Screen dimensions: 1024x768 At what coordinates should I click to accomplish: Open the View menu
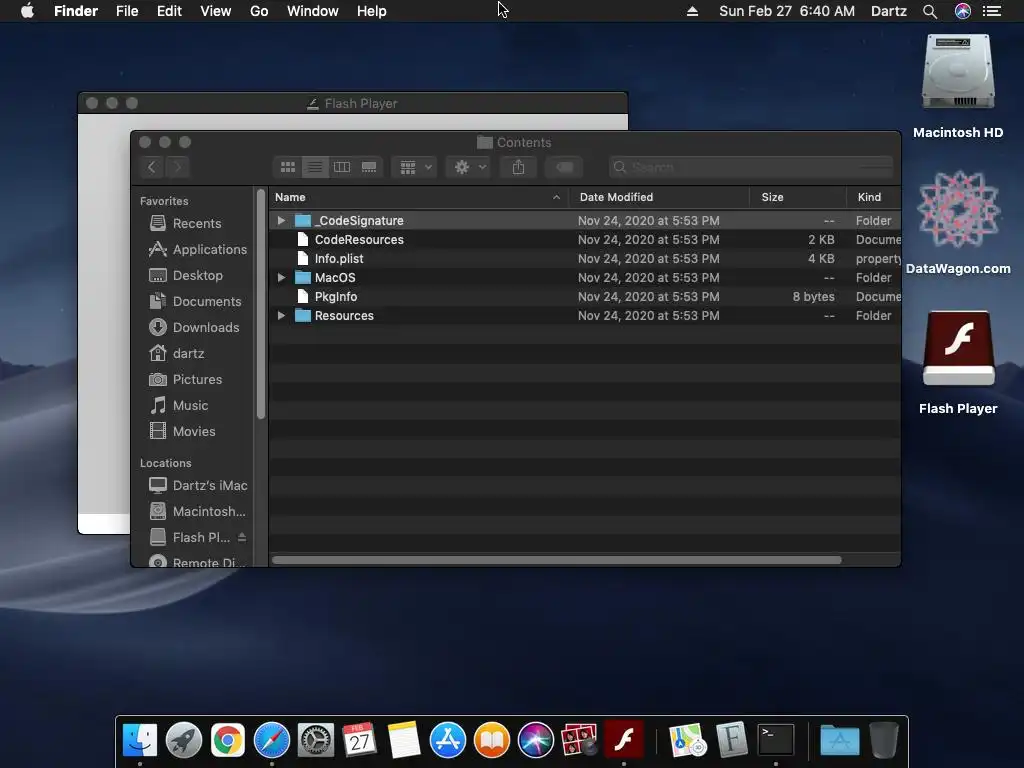216,11
